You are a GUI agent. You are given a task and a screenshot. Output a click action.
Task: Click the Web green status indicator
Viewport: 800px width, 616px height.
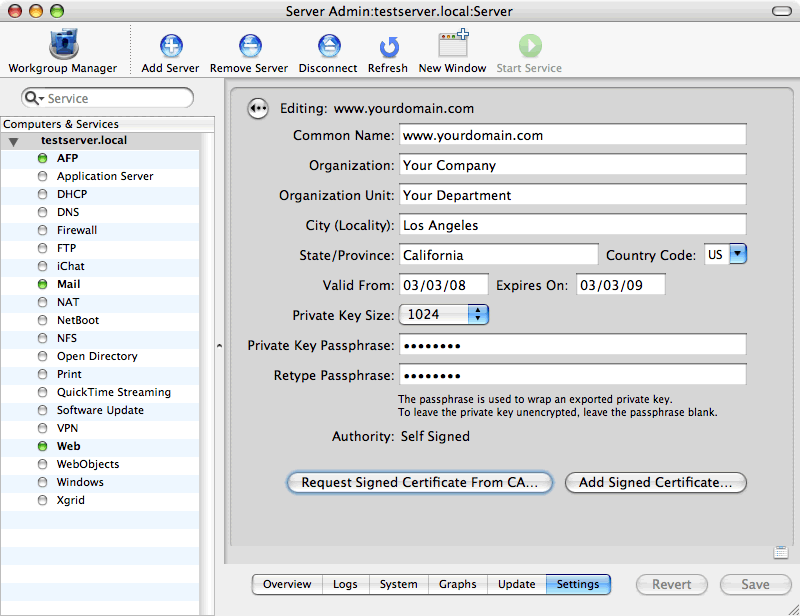click(43, 446)
